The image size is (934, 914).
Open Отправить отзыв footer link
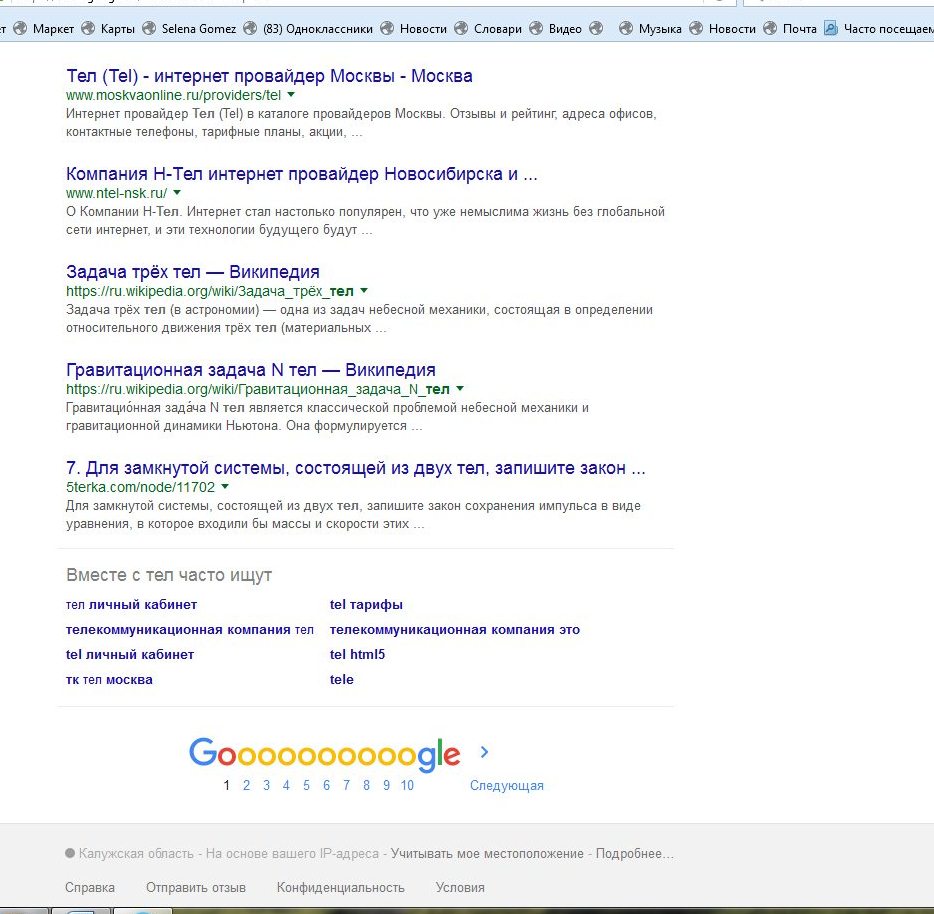(x=196, y=887)
